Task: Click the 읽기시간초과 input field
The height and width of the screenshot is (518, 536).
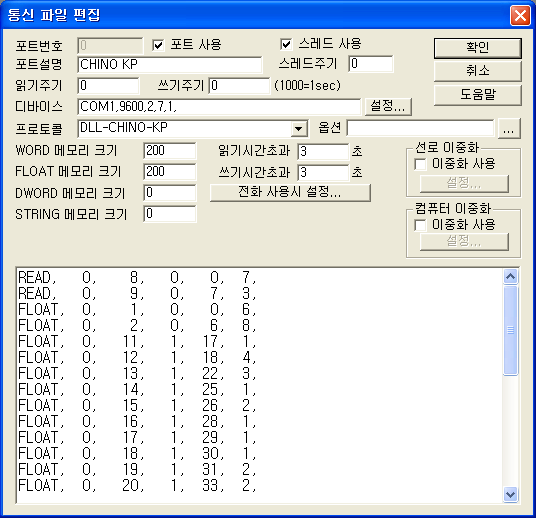Action: point(323,152)
